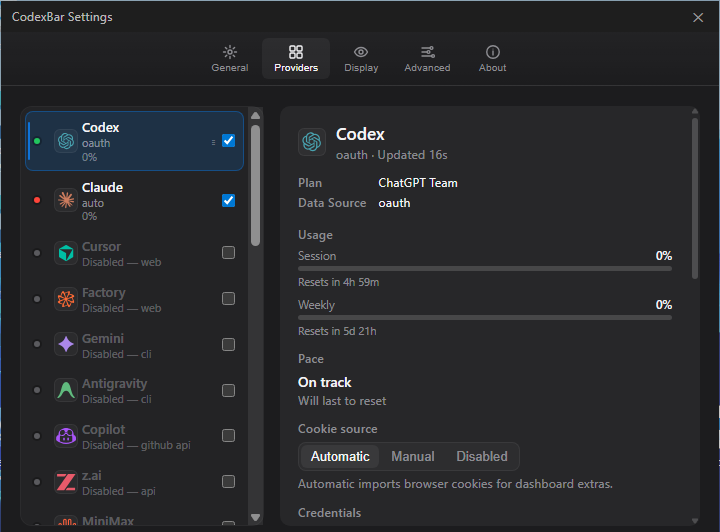Click the Antigravity provider icon
The height and width of the screenshot is (532, 720).
[x=66, y=390]
